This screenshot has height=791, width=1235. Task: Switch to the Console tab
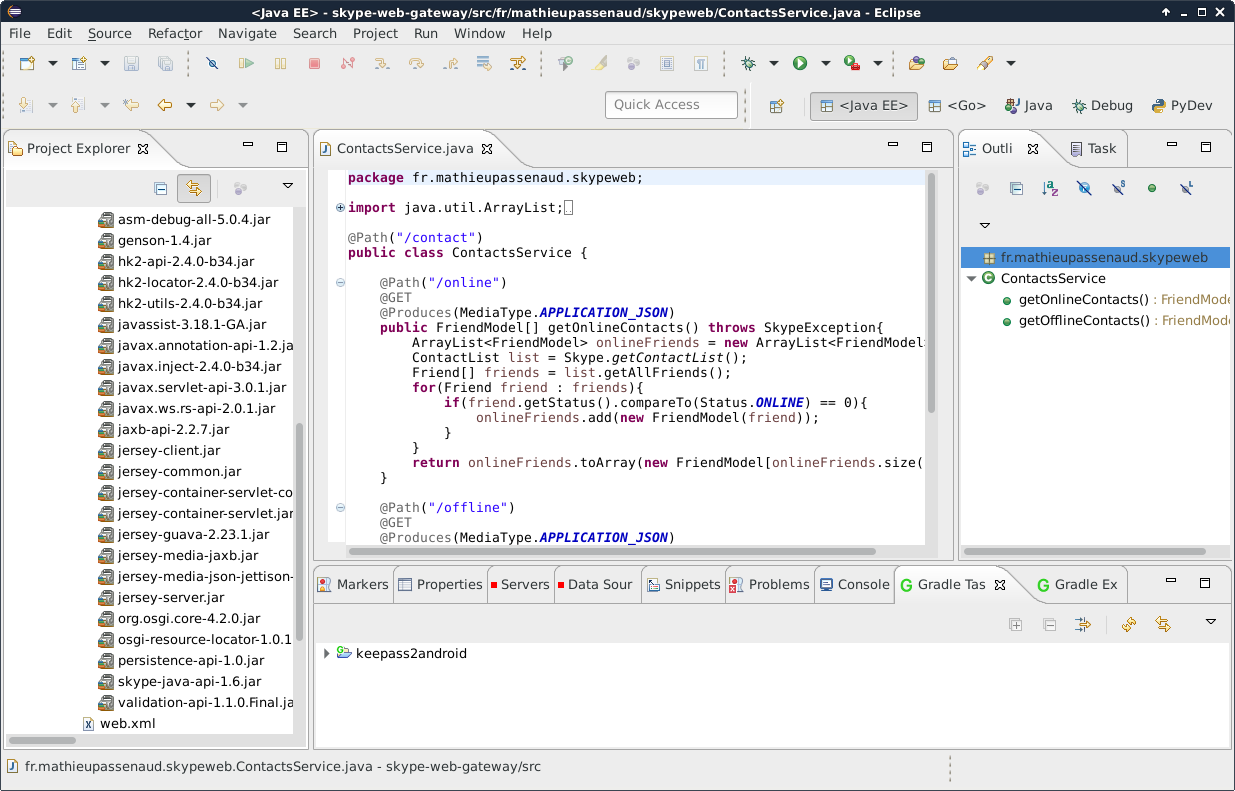tap(853, 585)
